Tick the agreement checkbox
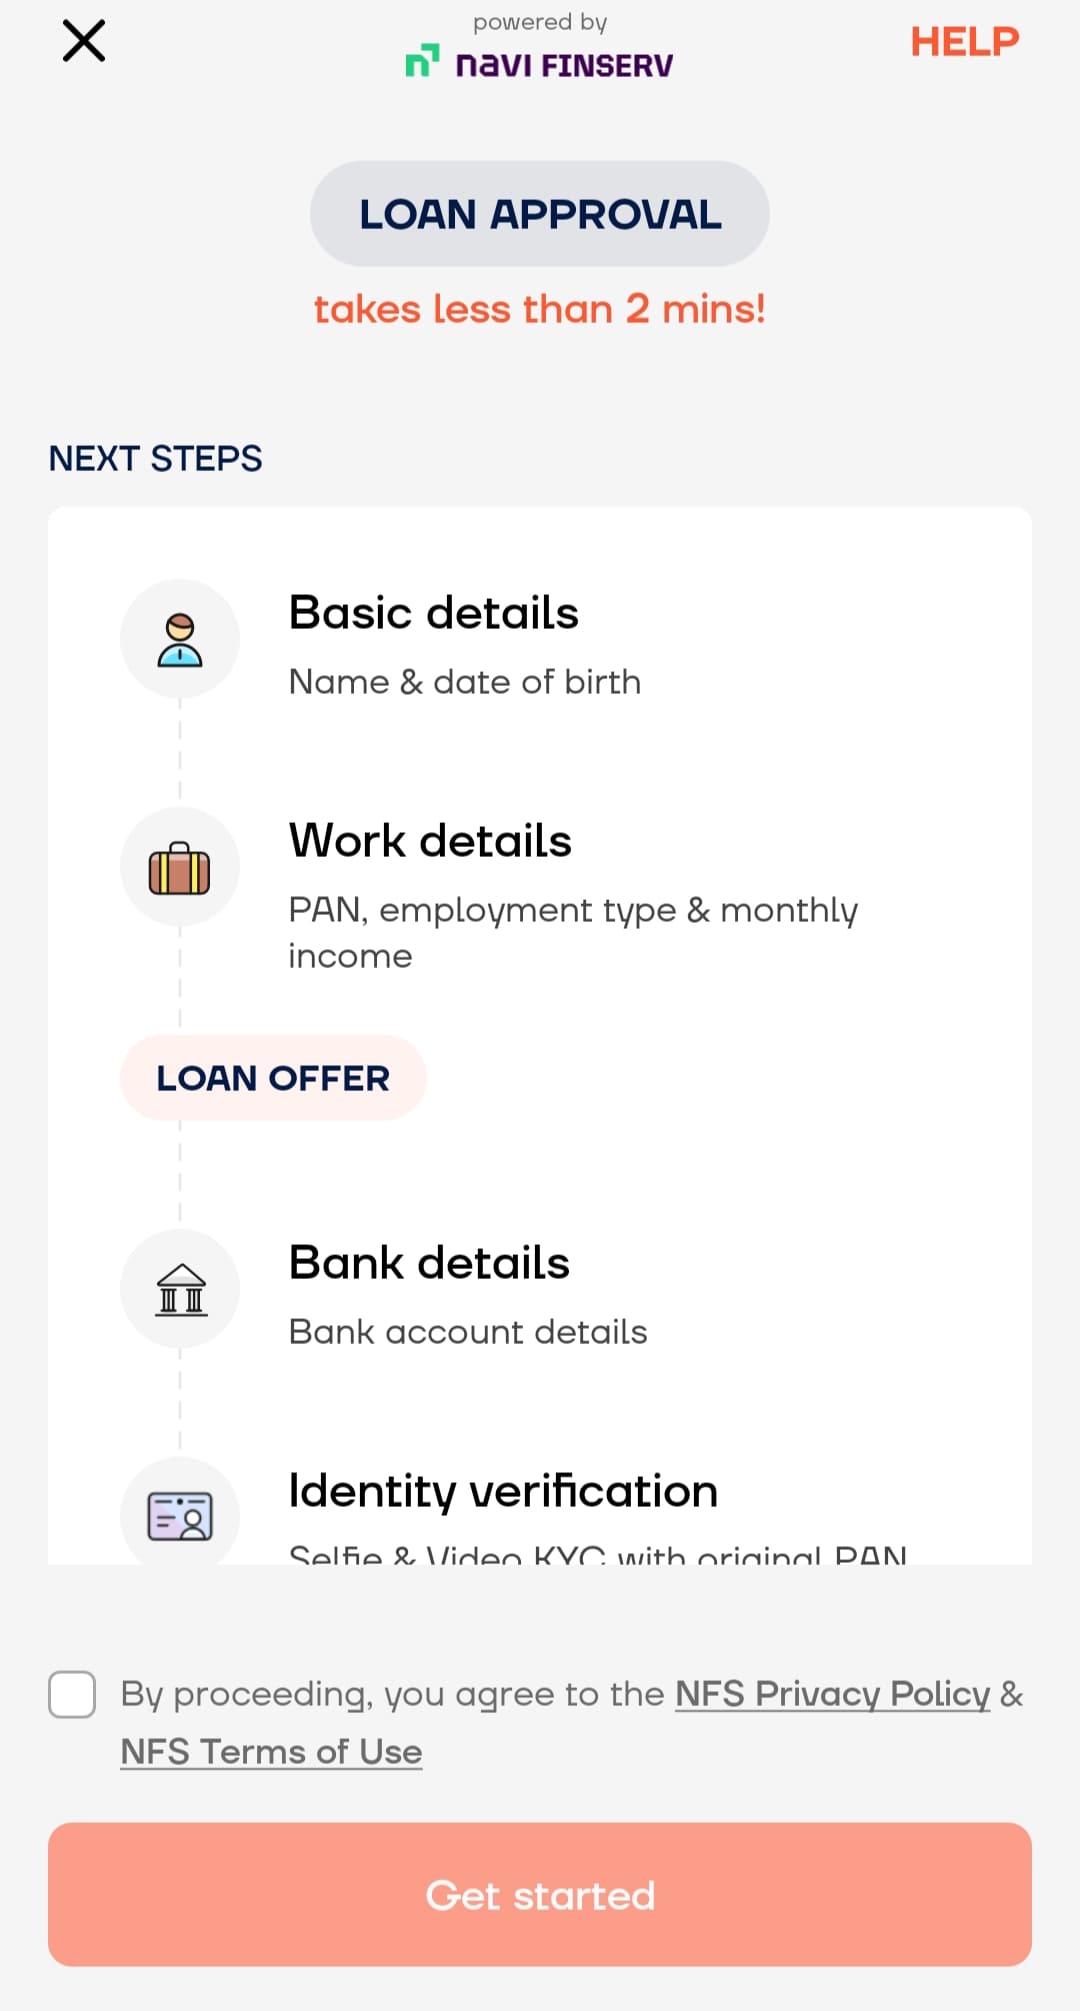Screen dimensions: 1080x2011 point(72,1695)
